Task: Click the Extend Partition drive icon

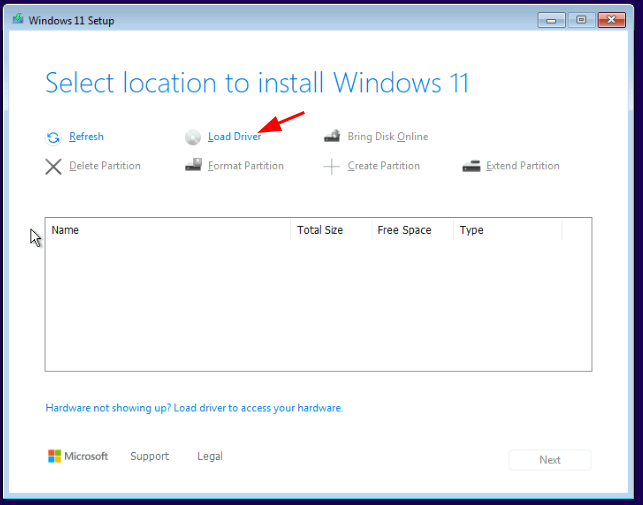Action: 471,166
